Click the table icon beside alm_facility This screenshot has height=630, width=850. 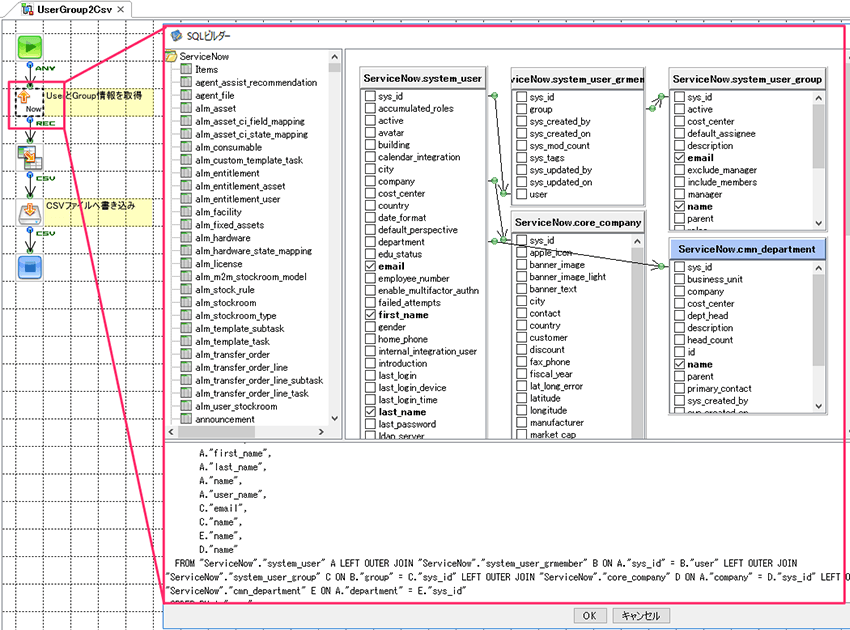pyautogui.click(x=186, y=212)
